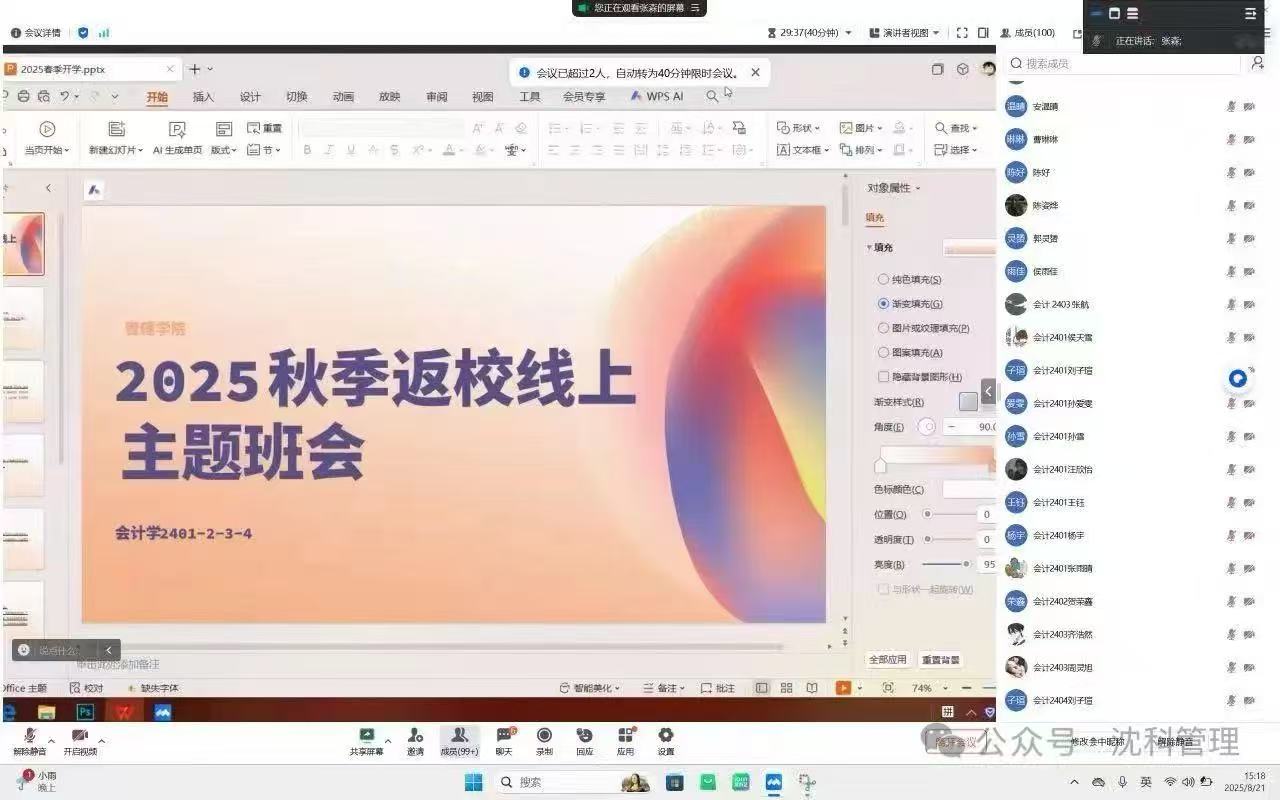Click the 搜索成员 search field
The width and height of the screenshot is (1280, 800).
coord(1130,63)
